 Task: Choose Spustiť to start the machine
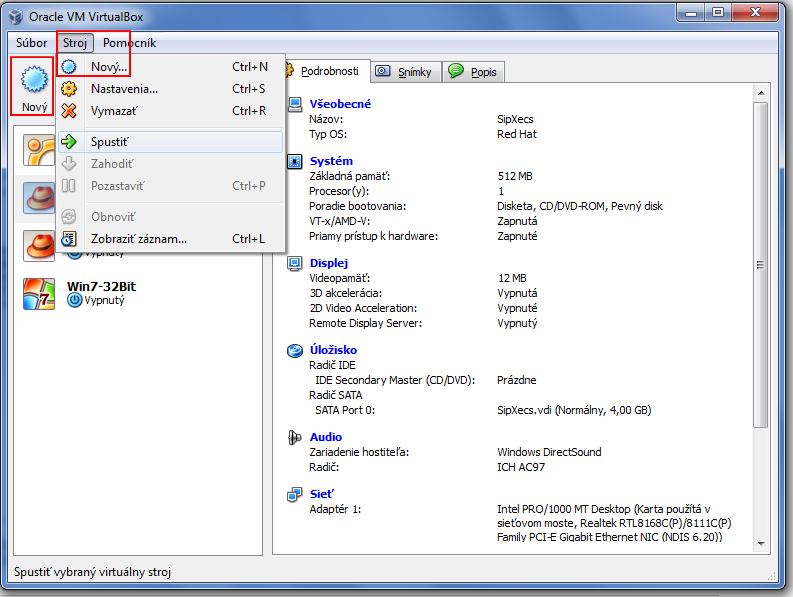pos(170,142)
